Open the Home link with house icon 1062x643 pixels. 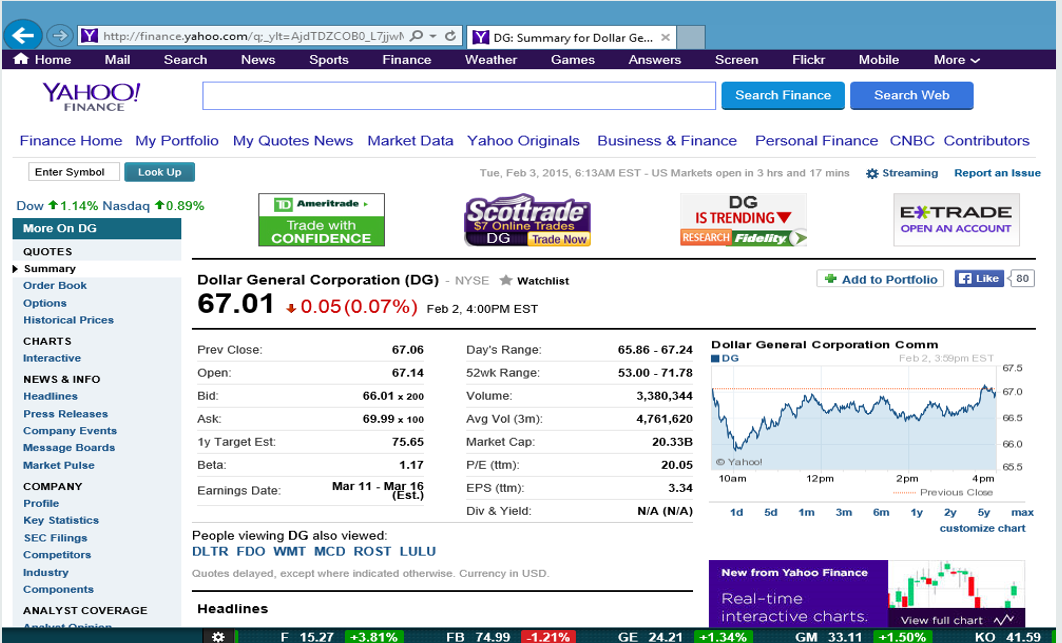click(42, 60)
